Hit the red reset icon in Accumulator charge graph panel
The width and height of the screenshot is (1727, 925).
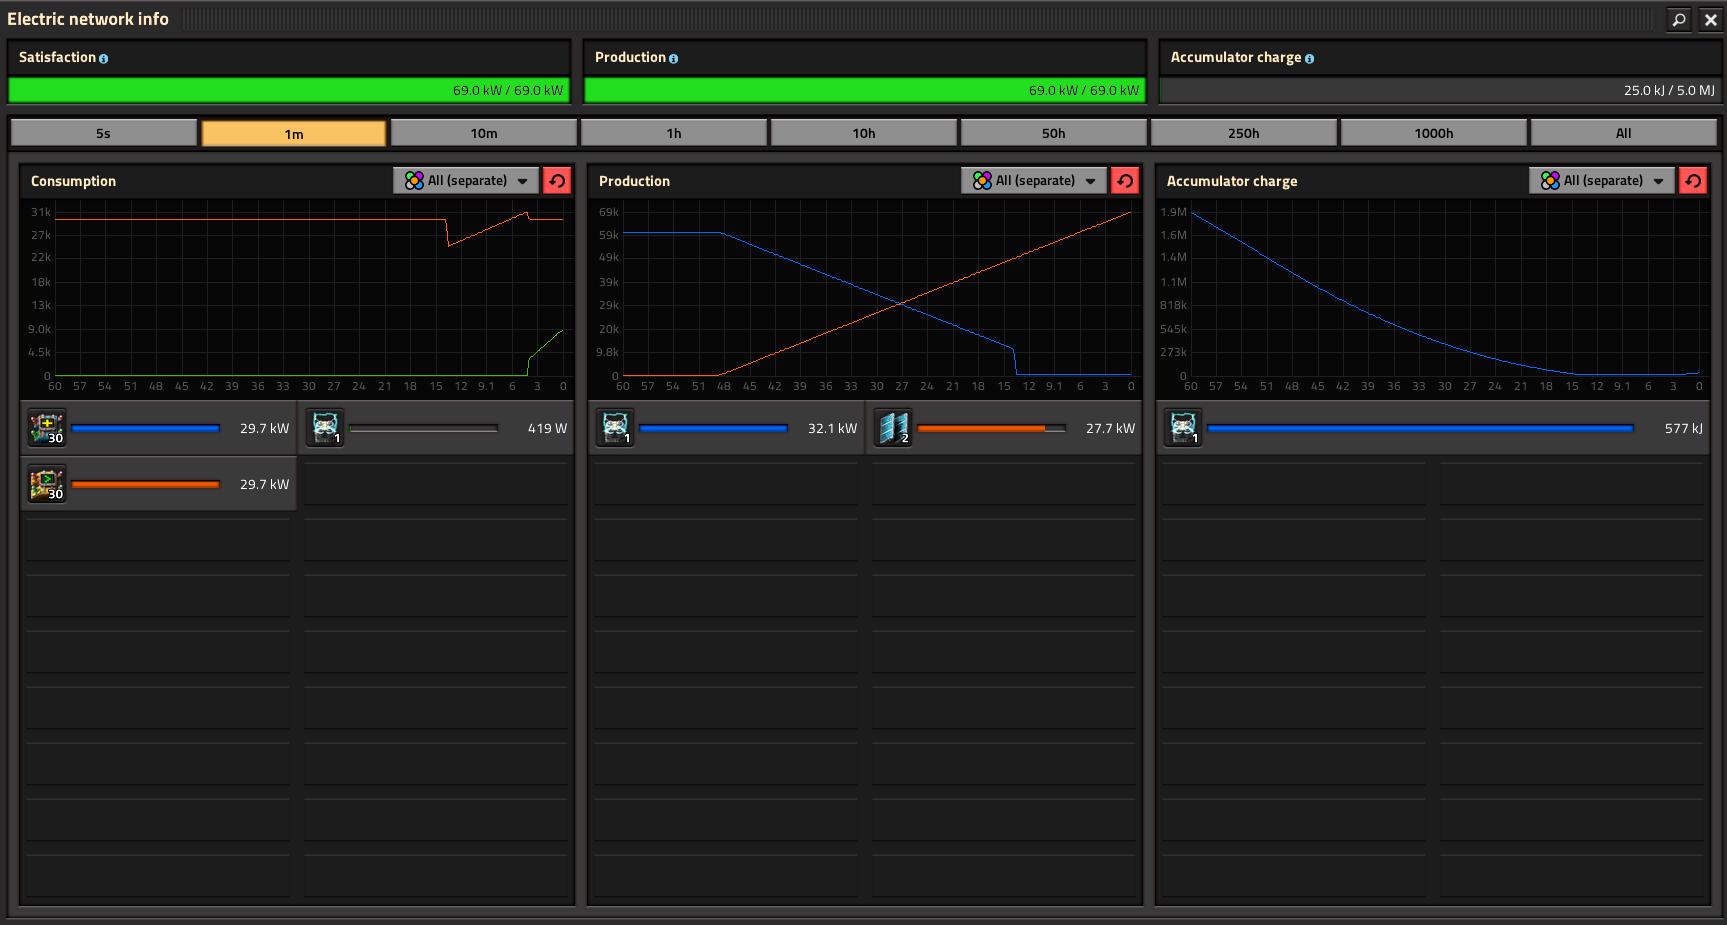[x=1693, y=181]
